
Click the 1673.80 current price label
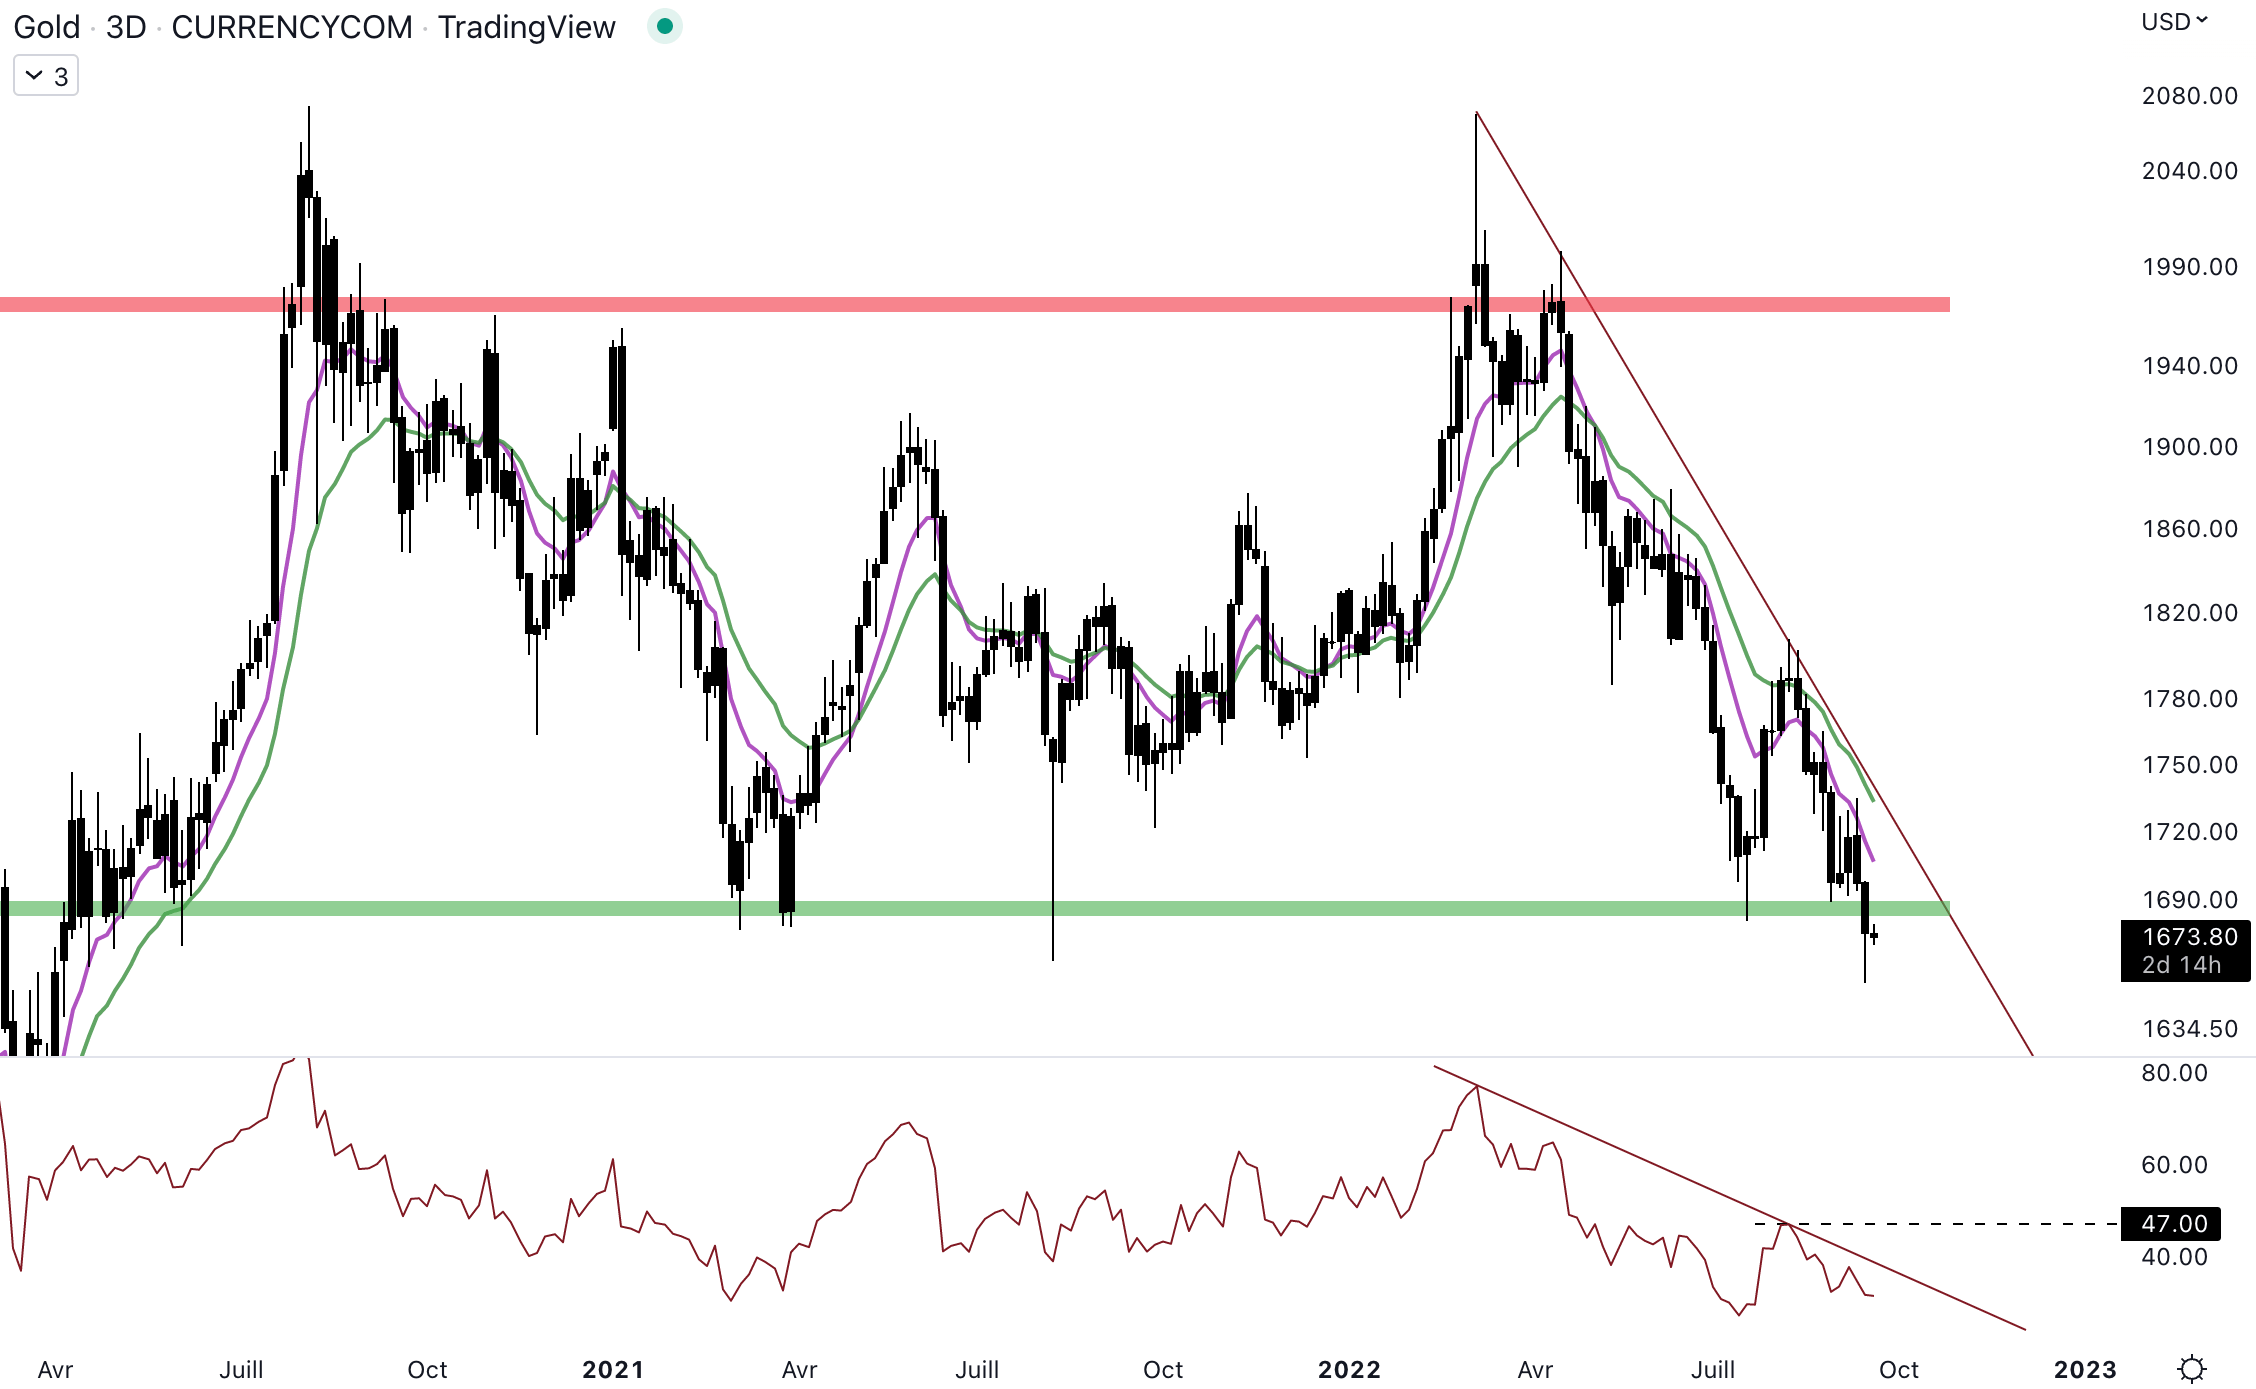(x=2184, y=937)
